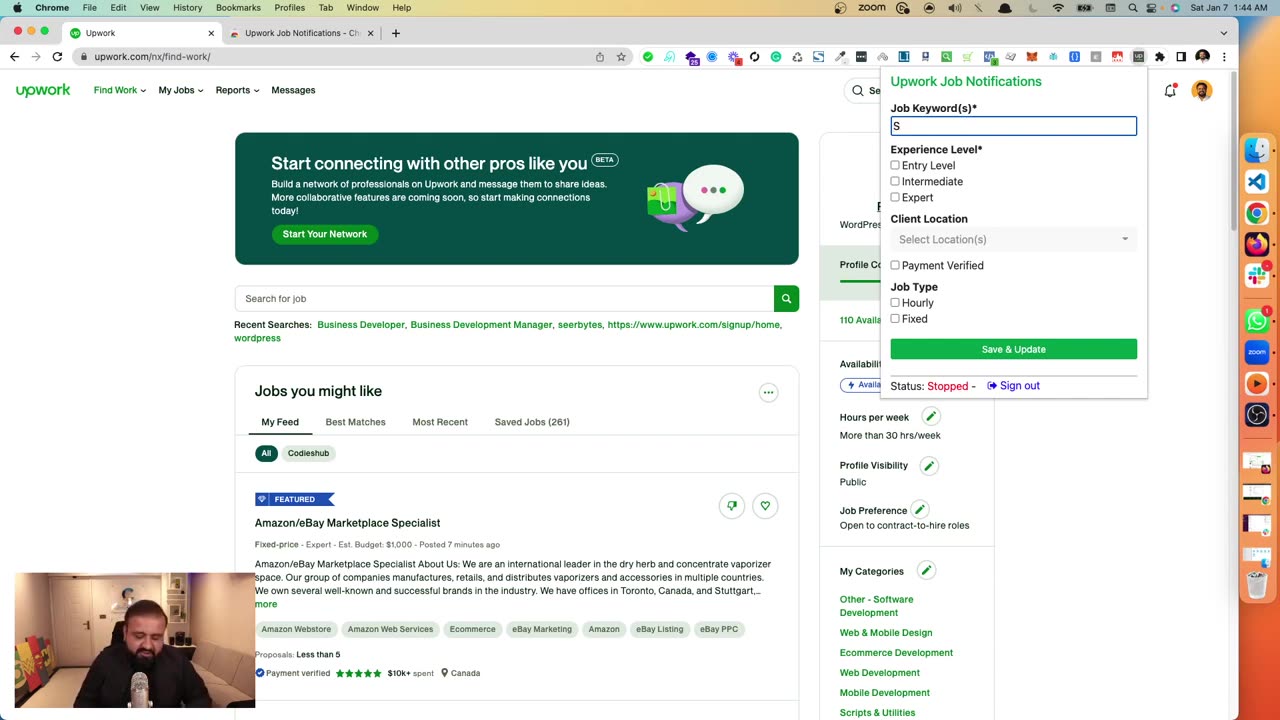Expand the Reports menu
This screenshot has width=1280, height=720.
point(237,90)
